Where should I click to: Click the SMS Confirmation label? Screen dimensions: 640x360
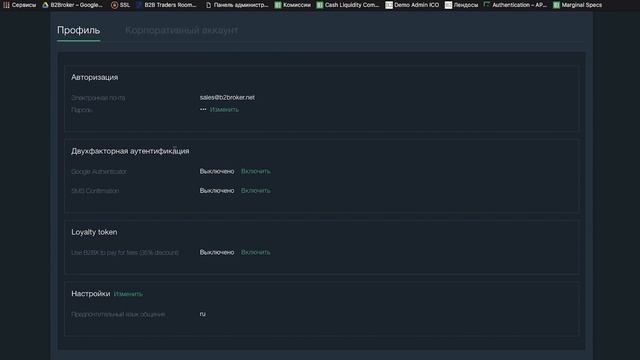[95, 191]
